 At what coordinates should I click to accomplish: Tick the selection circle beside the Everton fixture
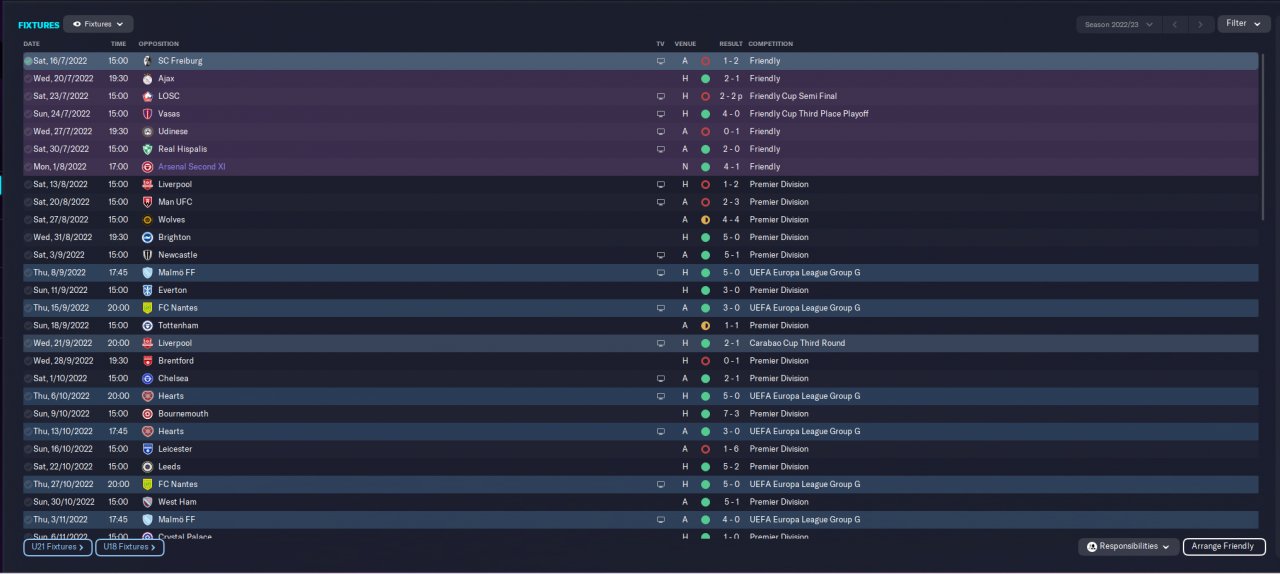28,290
